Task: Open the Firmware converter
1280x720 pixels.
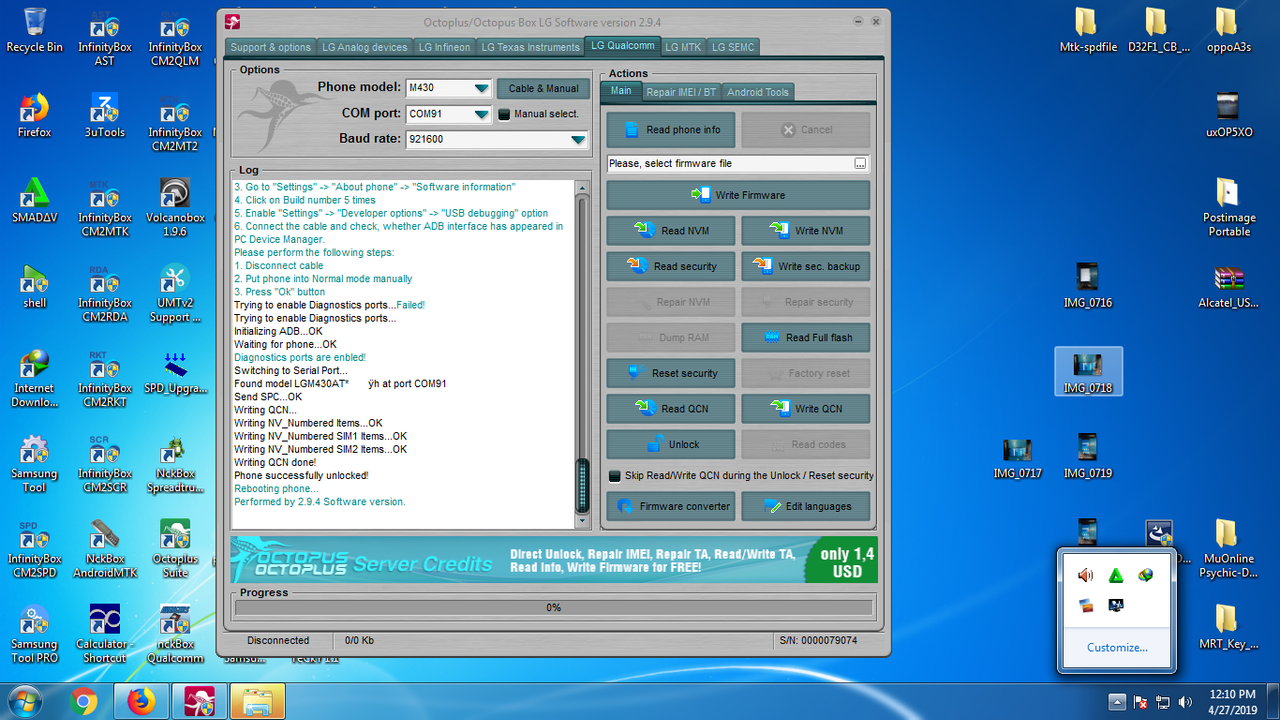Action: click(x=671, y=506)
